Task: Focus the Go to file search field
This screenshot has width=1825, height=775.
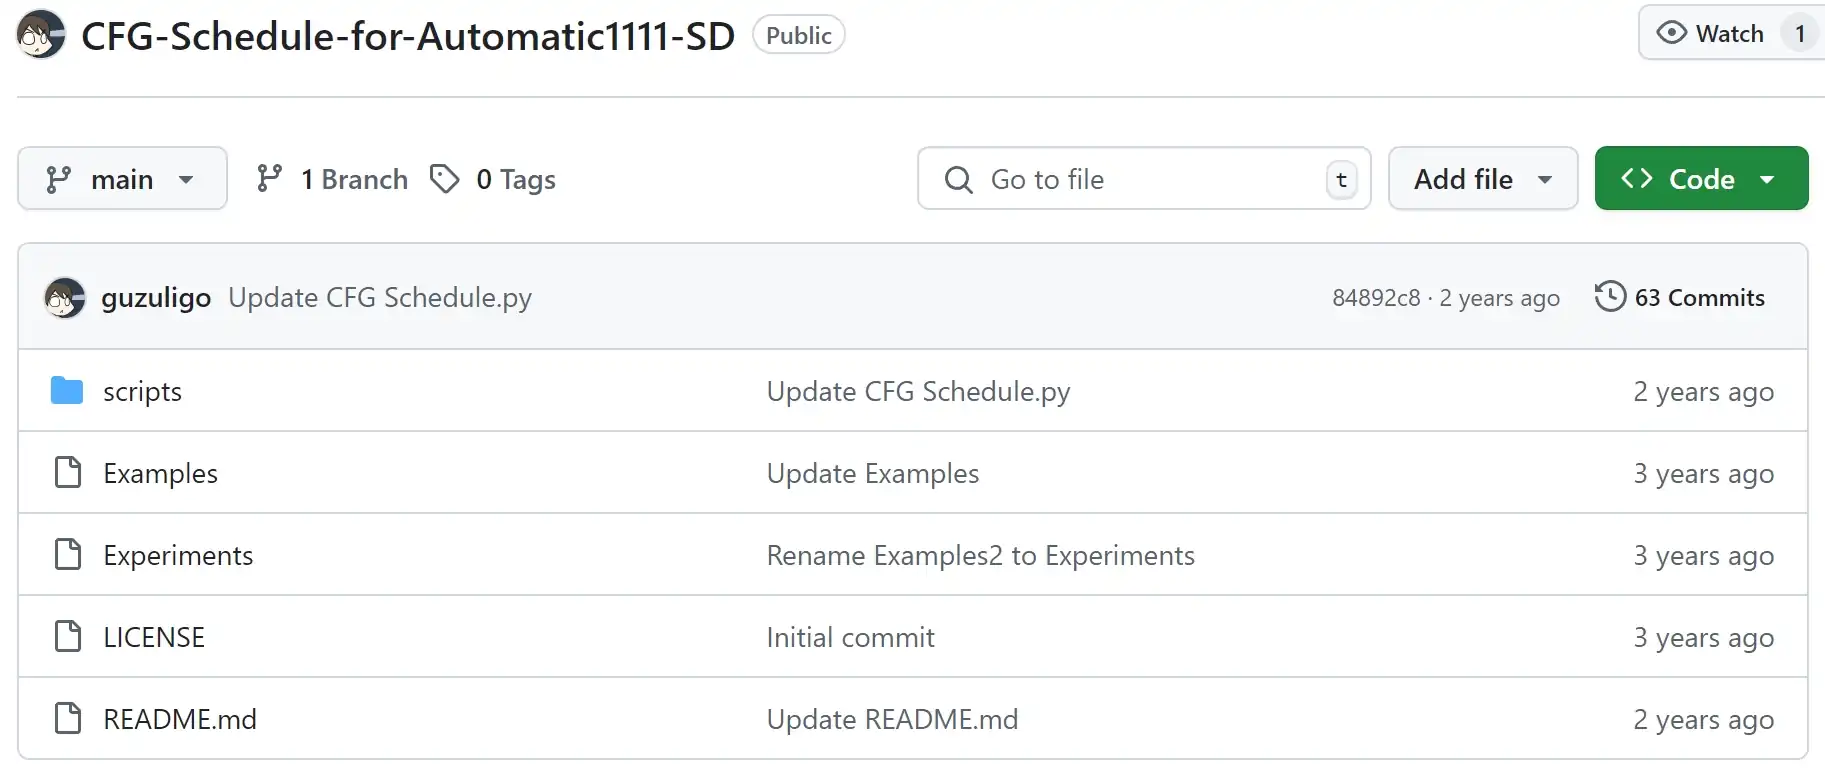Action: pos(1144,178)
